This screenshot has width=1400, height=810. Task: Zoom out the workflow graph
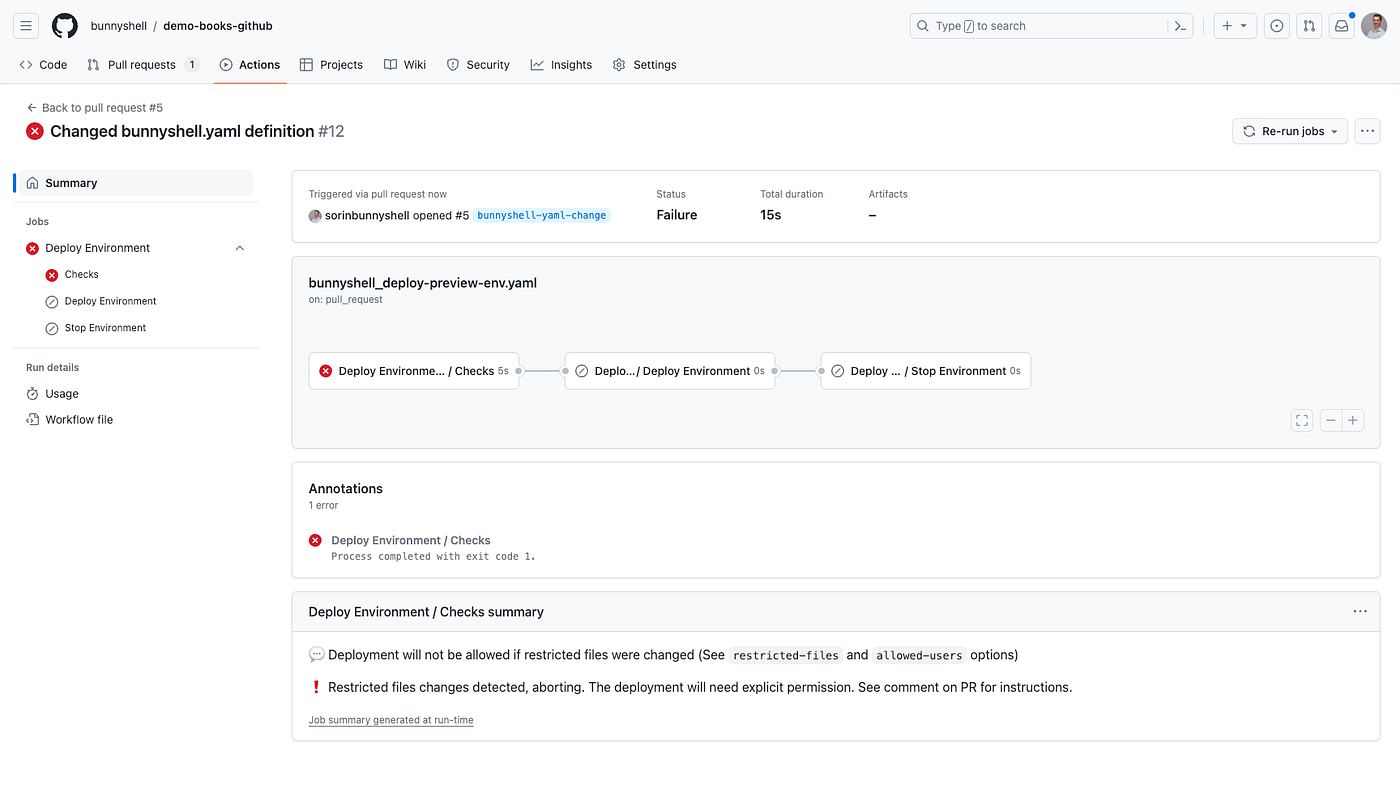[1331, 421]
